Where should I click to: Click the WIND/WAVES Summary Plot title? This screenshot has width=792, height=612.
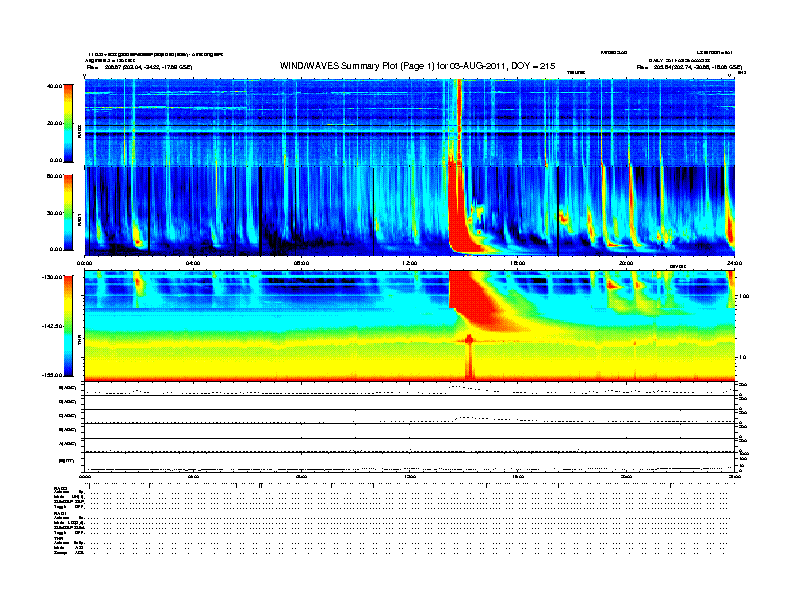coord(417,66)
